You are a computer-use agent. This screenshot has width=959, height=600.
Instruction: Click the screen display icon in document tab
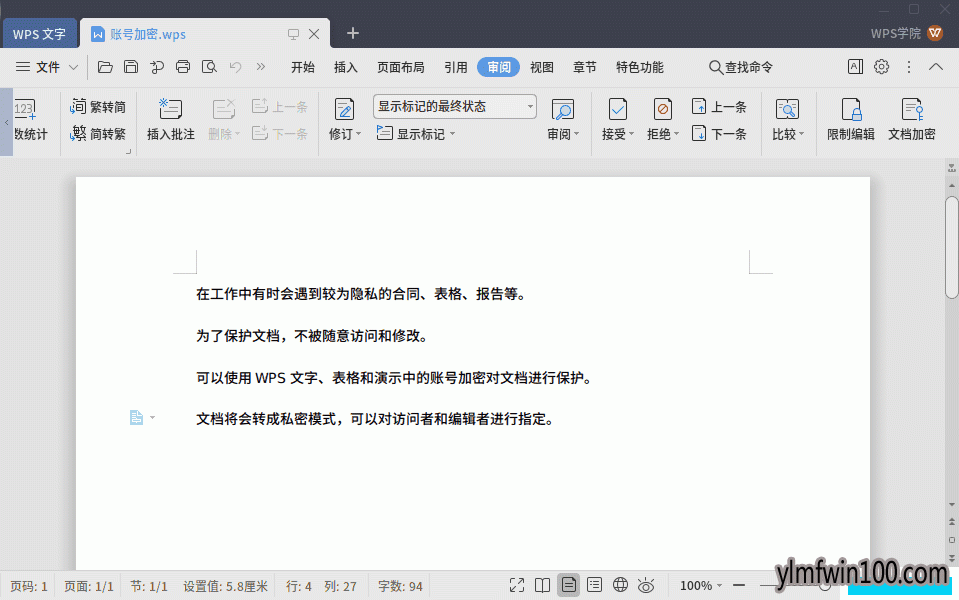point(294,34)
